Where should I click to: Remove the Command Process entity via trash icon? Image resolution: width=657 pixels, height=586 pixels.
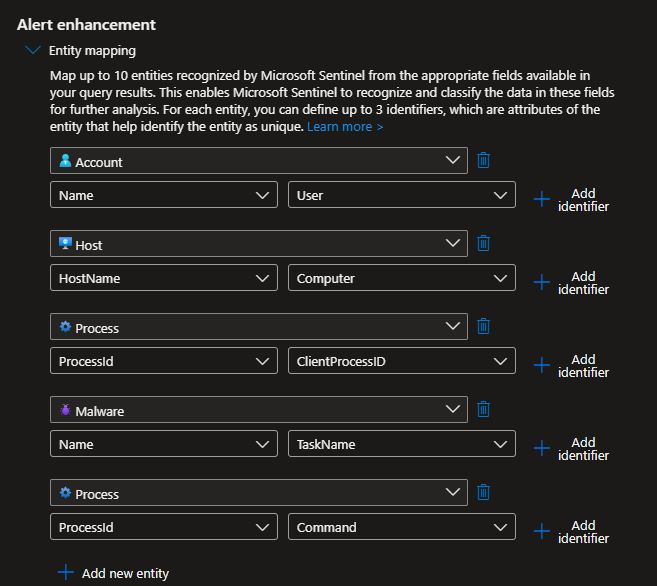[483, 493]
